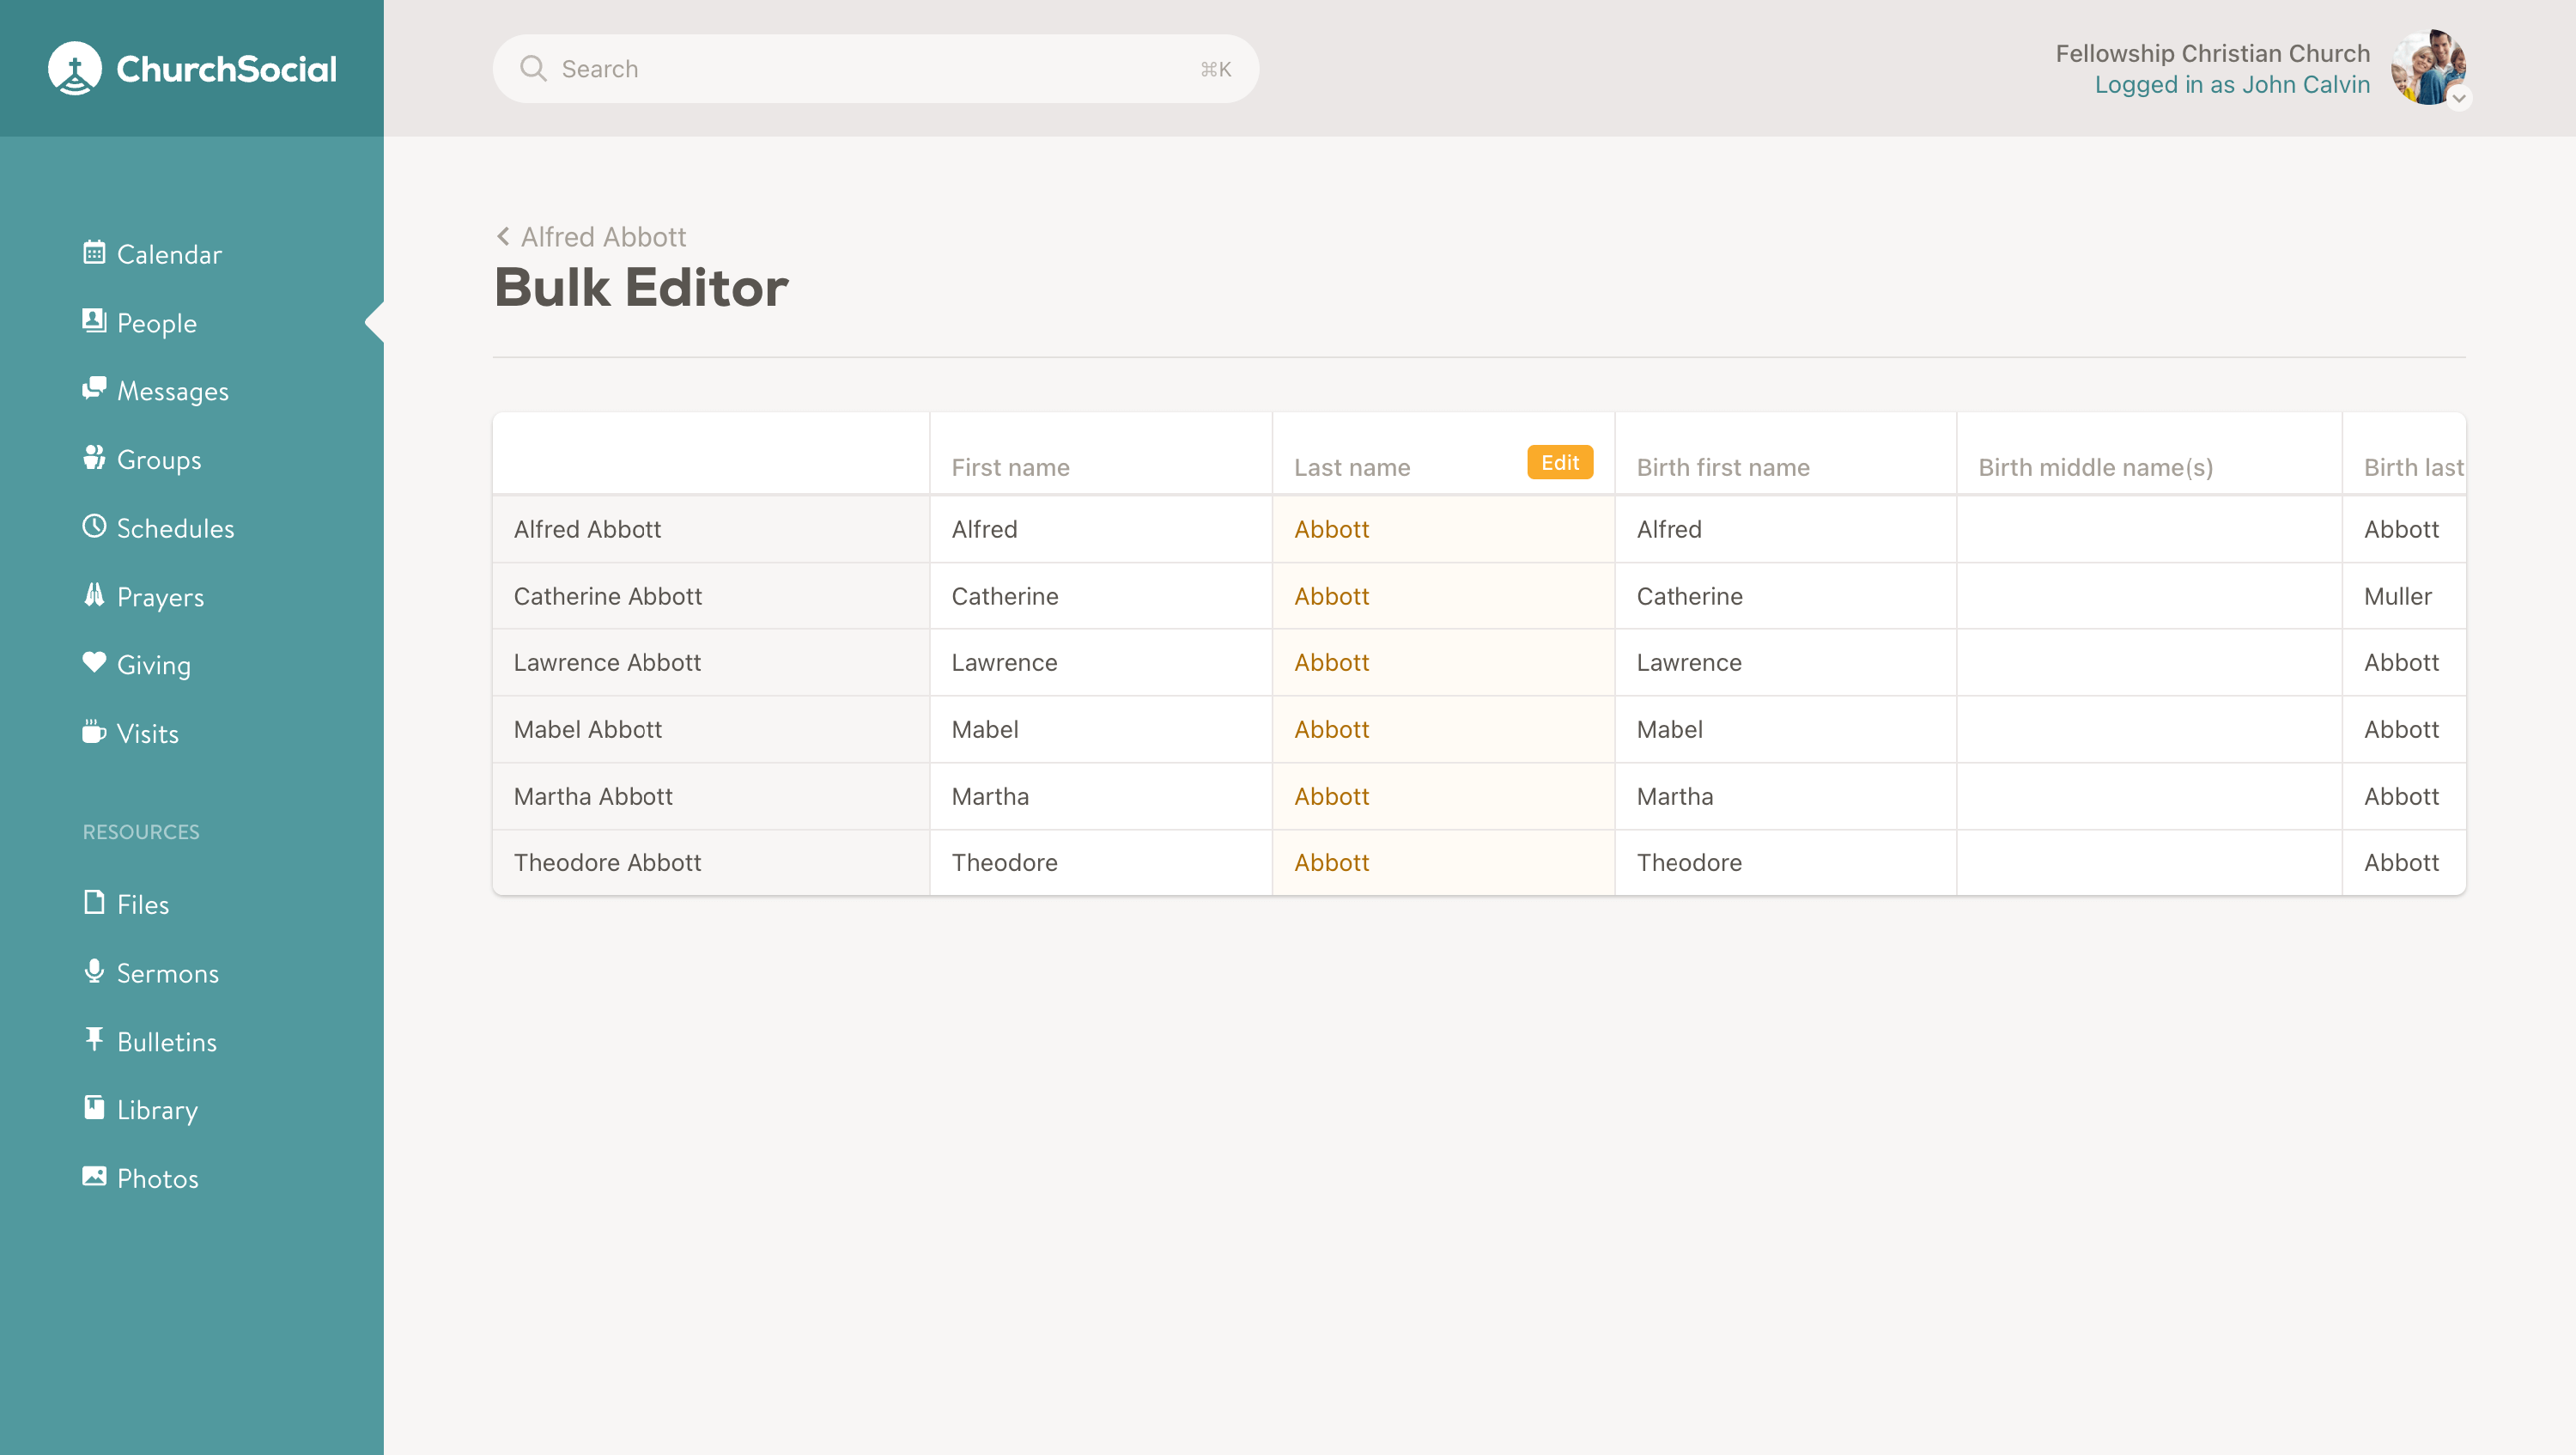Viewport: 2576px width, 1455px height.
Task: Click Last name column header
Action: point(1352,467)
